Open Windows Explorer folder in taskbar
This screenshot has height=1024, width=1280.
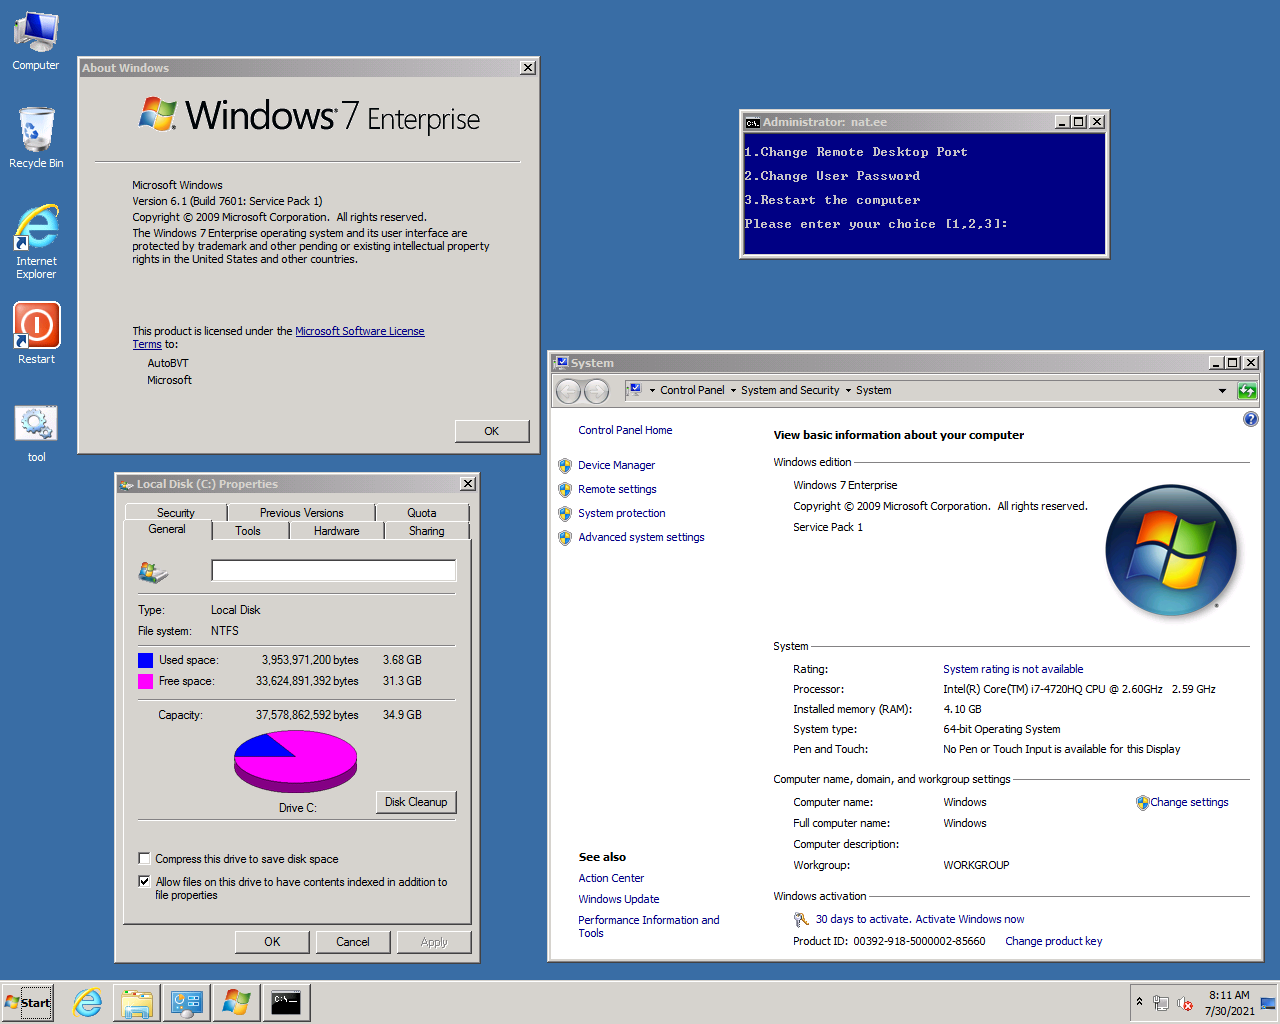[x=137, y=1002]
